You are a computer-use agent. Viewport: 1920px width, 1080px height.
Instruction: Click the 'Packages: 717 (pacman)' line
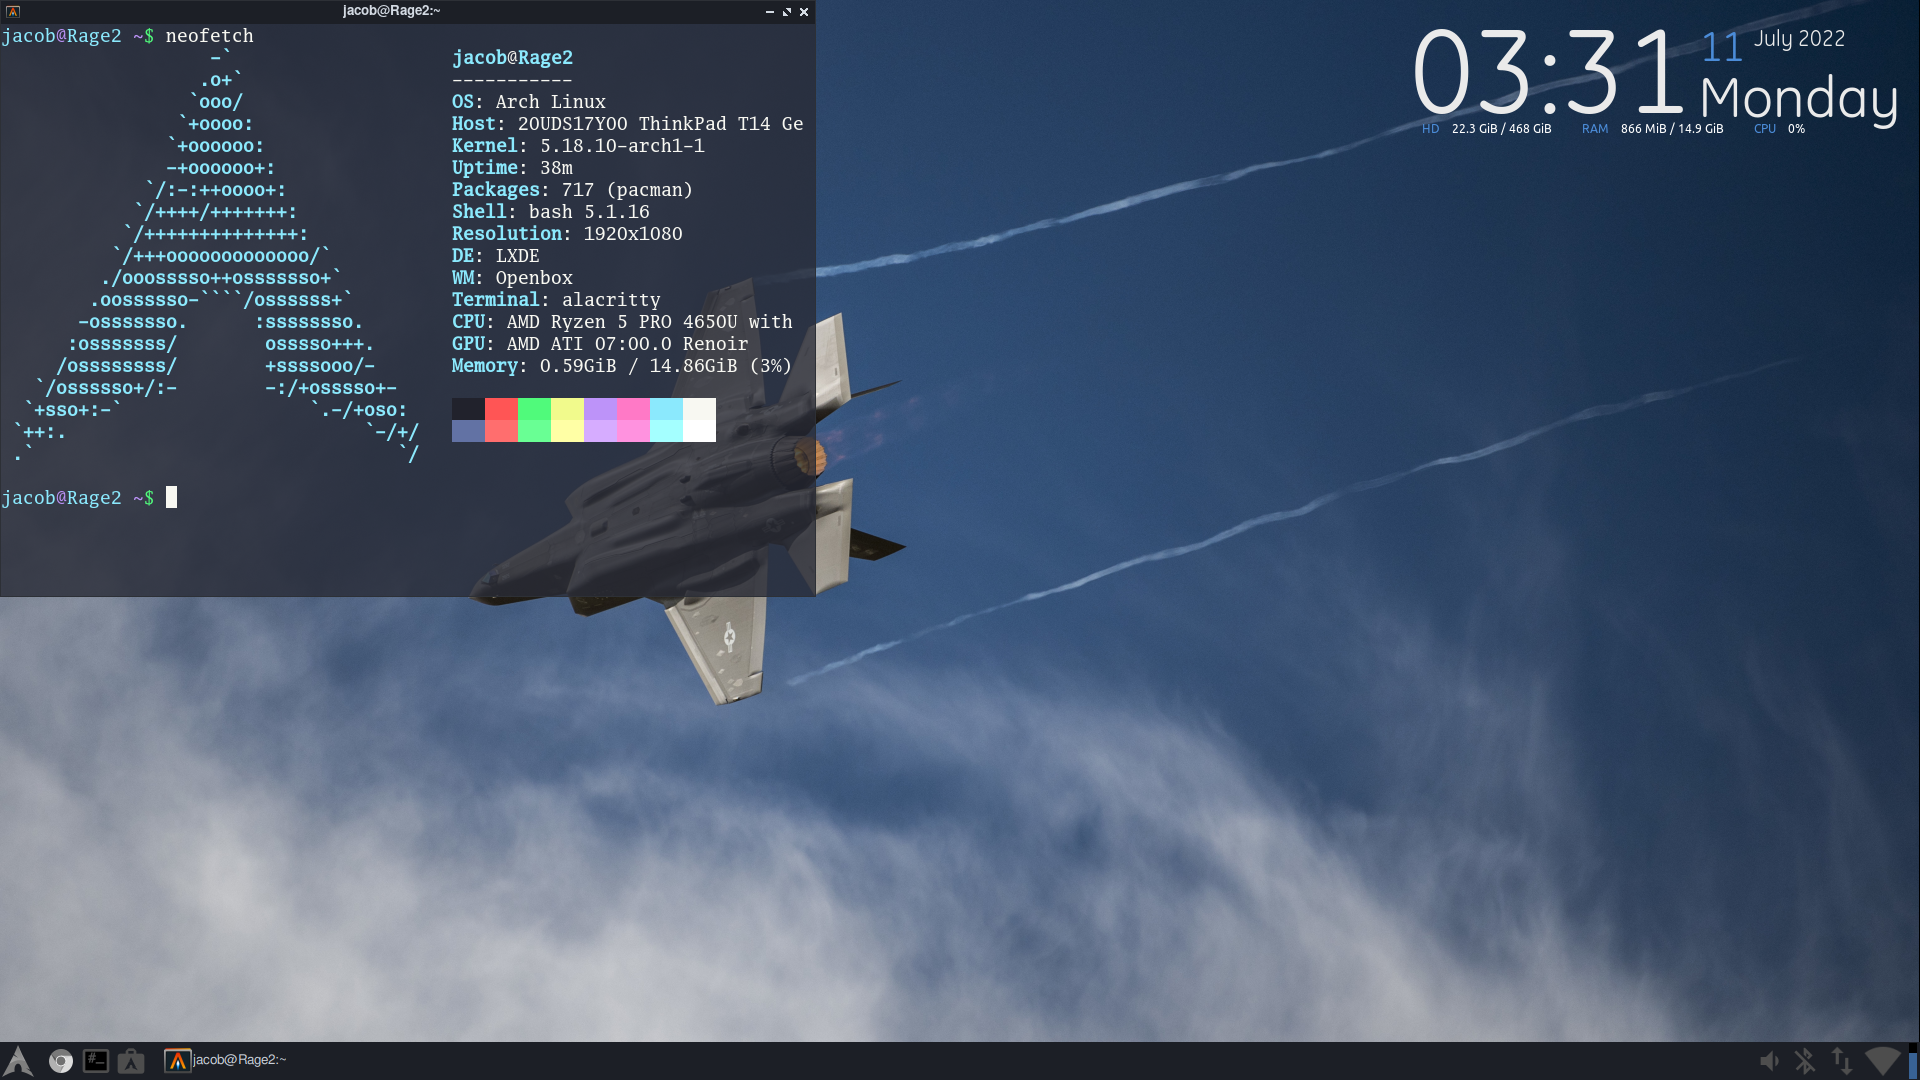pyautogui.click(x=572, y=190)
